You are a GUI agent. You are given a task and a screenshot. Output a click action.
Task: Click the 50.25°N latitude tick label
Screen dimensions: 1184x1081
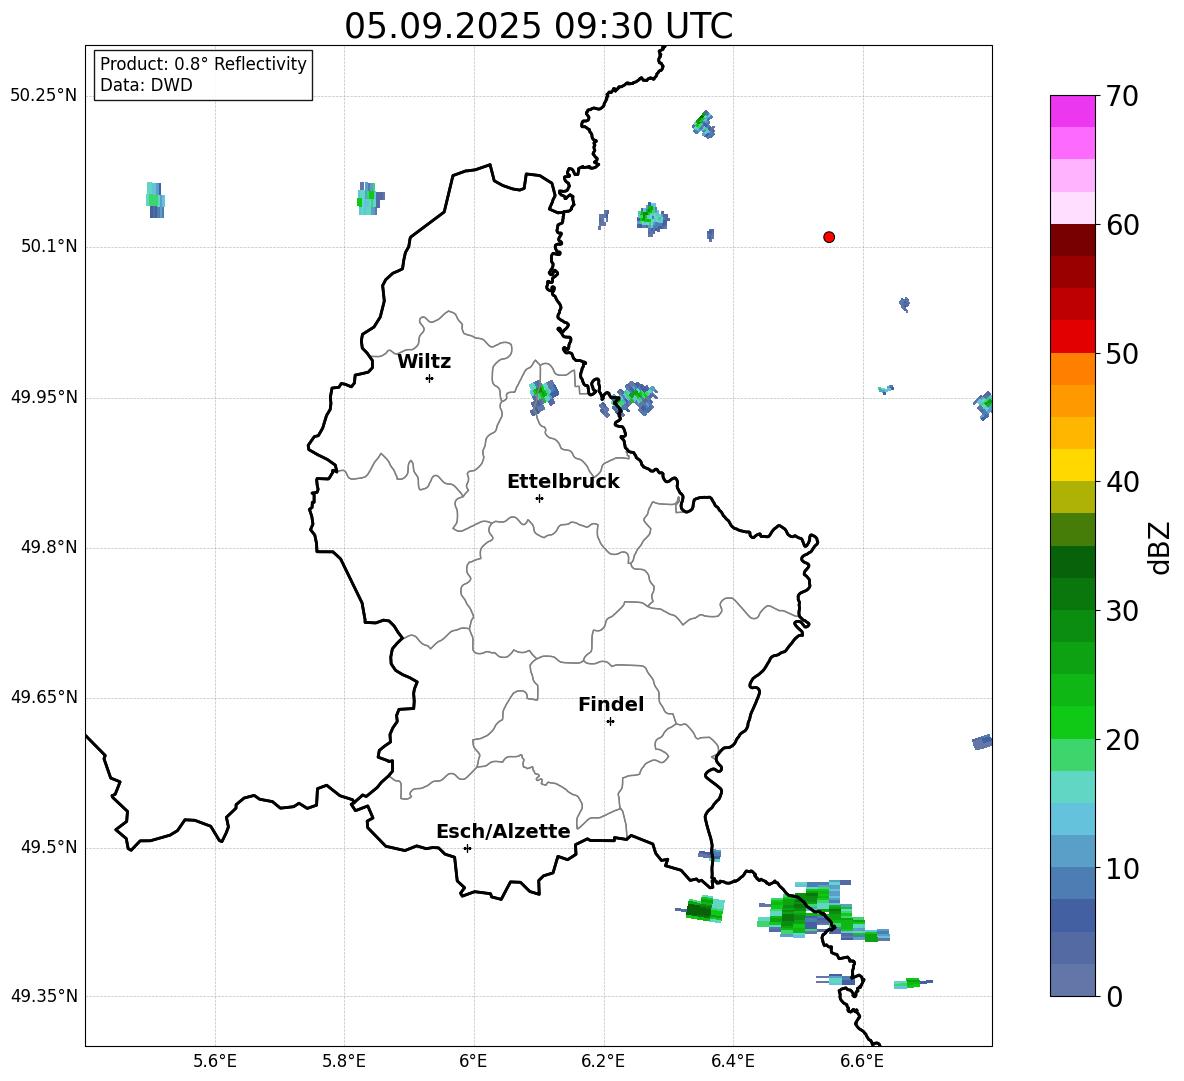[x=44, y=96]
